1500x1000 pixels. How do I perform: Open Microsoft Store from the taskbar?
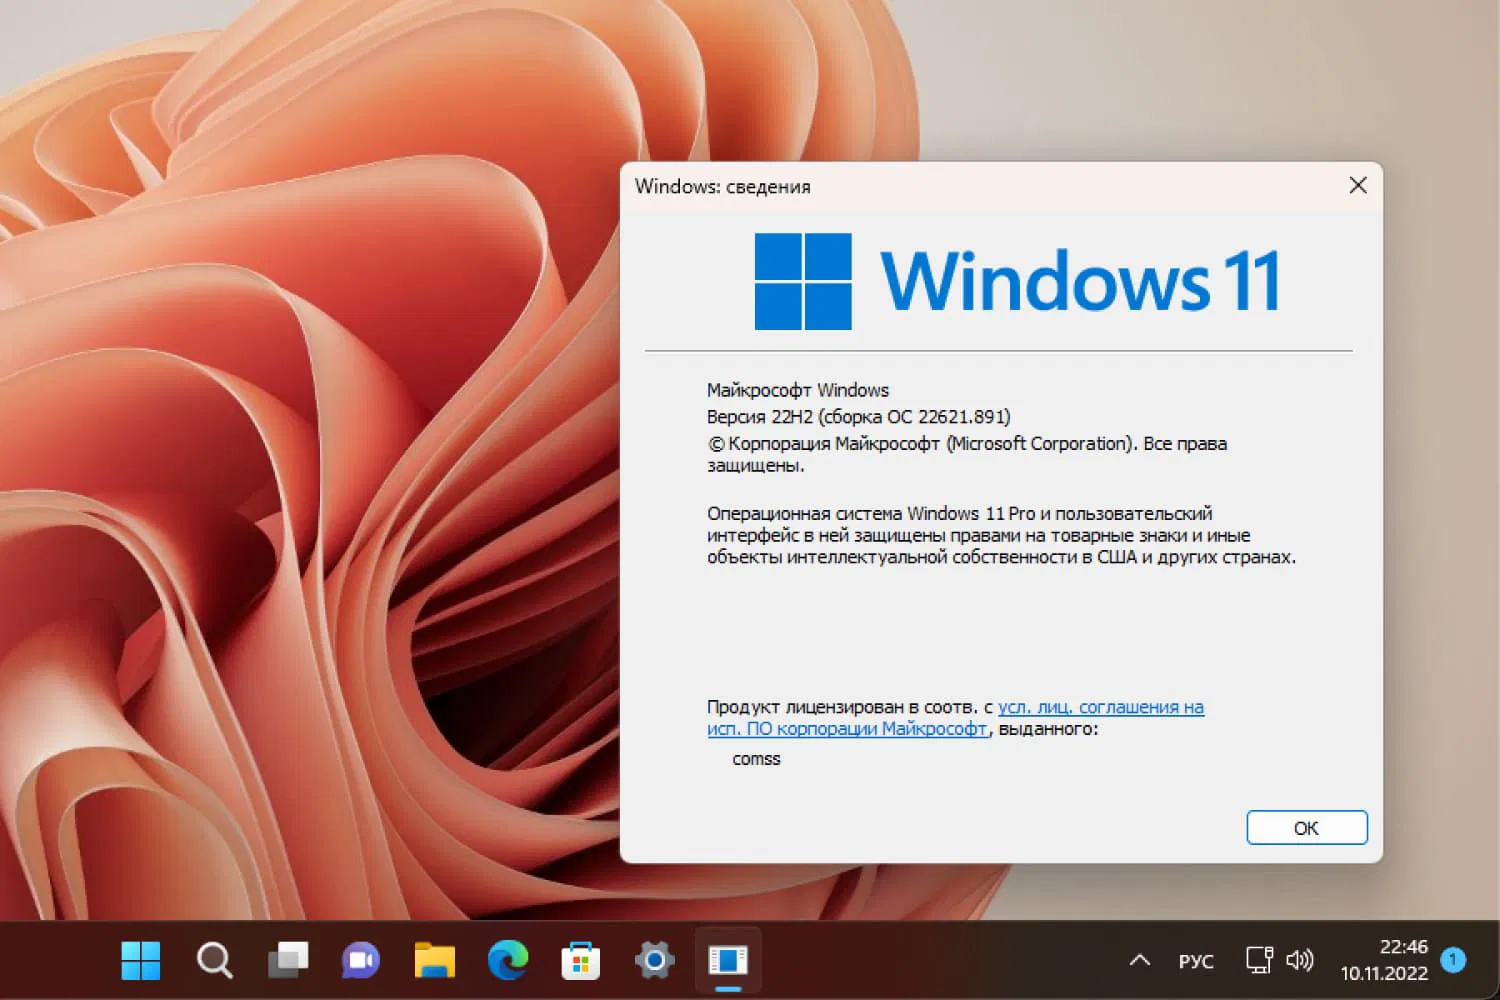click(581, 961)
